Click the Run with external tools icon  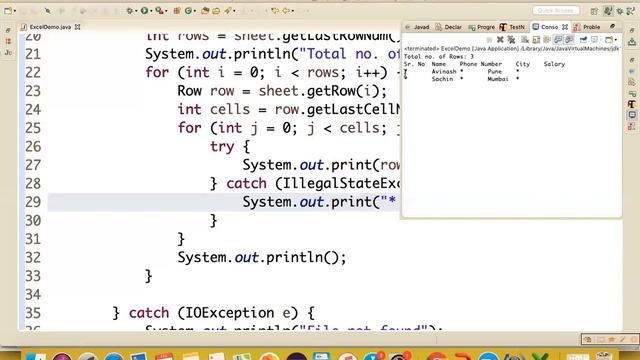159,11
